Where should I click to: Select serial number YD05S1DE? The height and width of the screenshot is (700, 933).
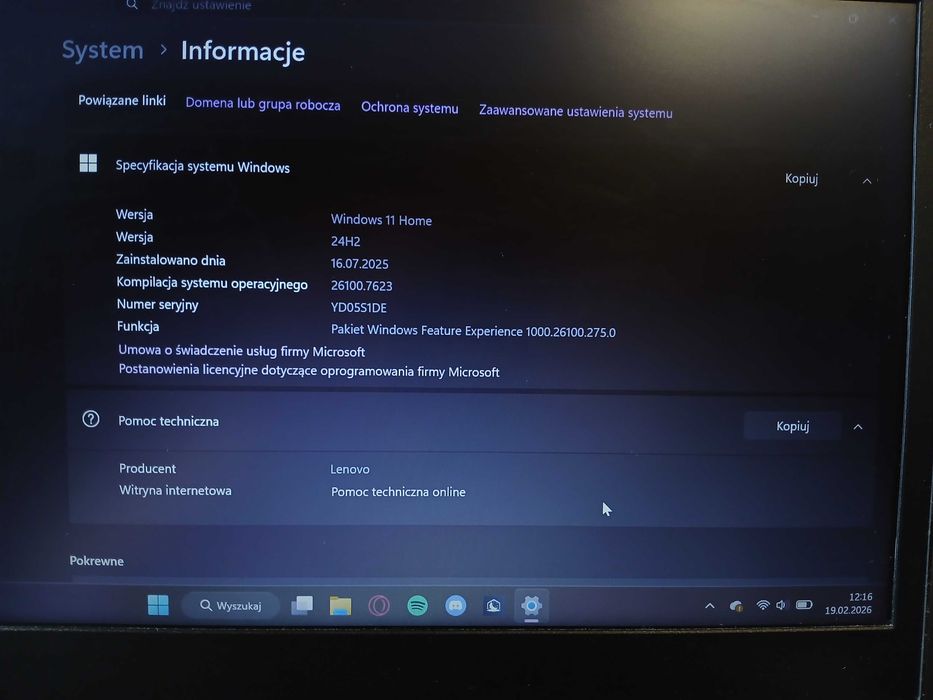point(359,308)
